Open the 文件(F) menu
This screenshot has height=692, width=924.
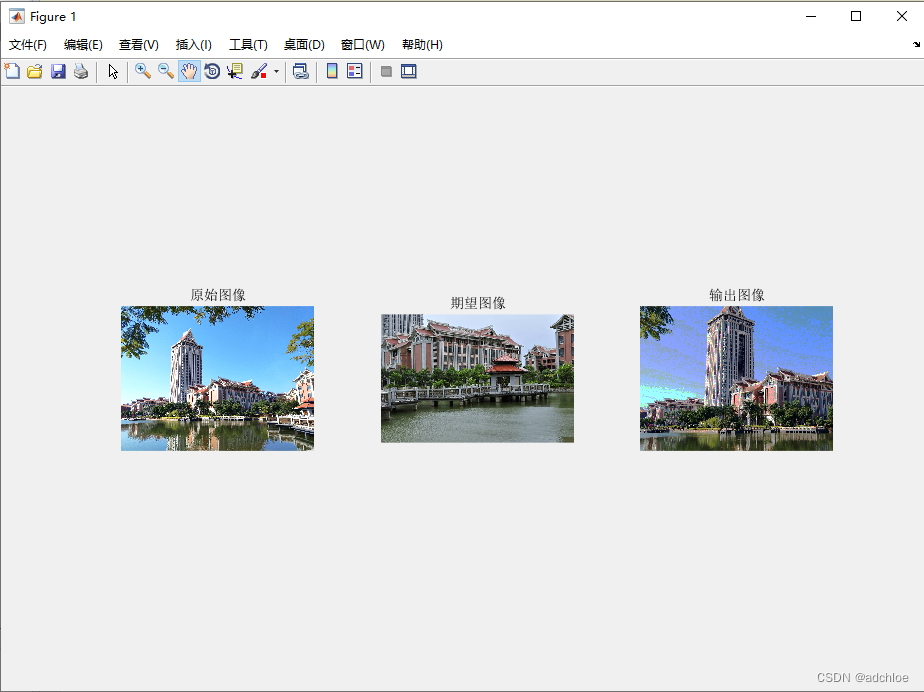click(x=28, y=45)
